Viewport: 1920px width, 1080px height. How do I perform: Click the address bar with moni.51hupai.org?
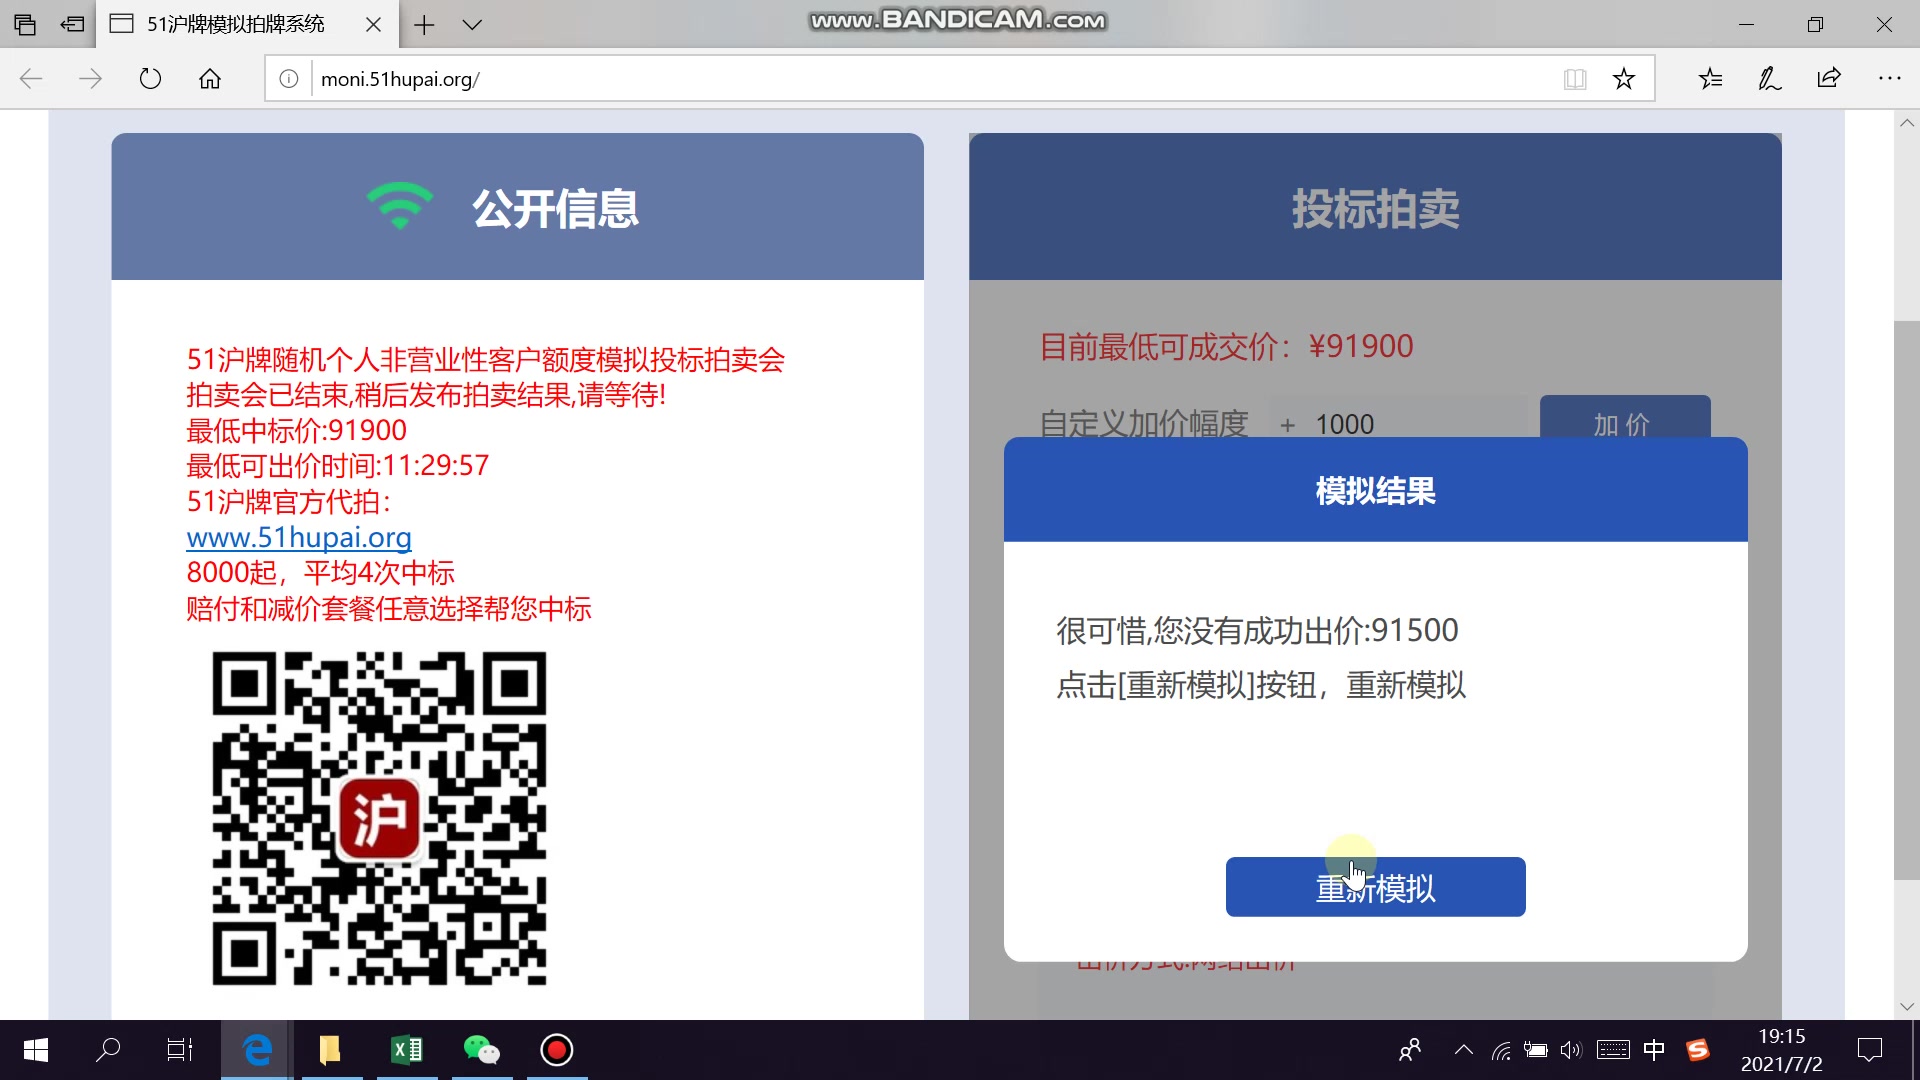click(930, 79)
